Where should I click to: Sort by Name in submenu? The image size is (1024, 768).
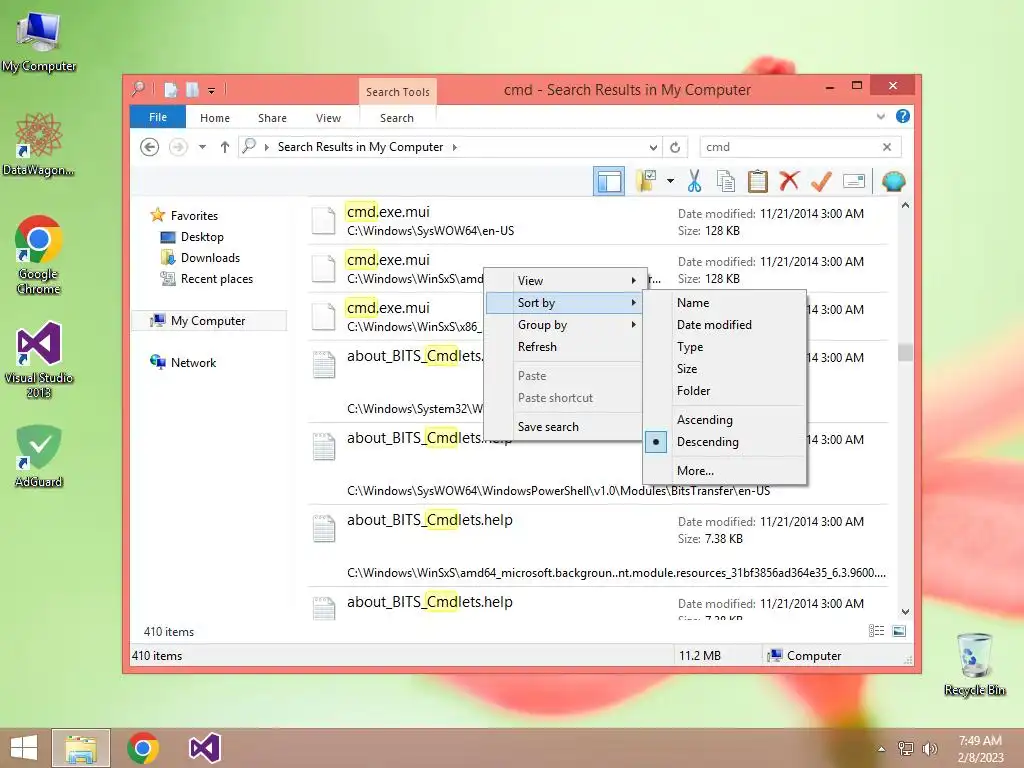(725, 302)
